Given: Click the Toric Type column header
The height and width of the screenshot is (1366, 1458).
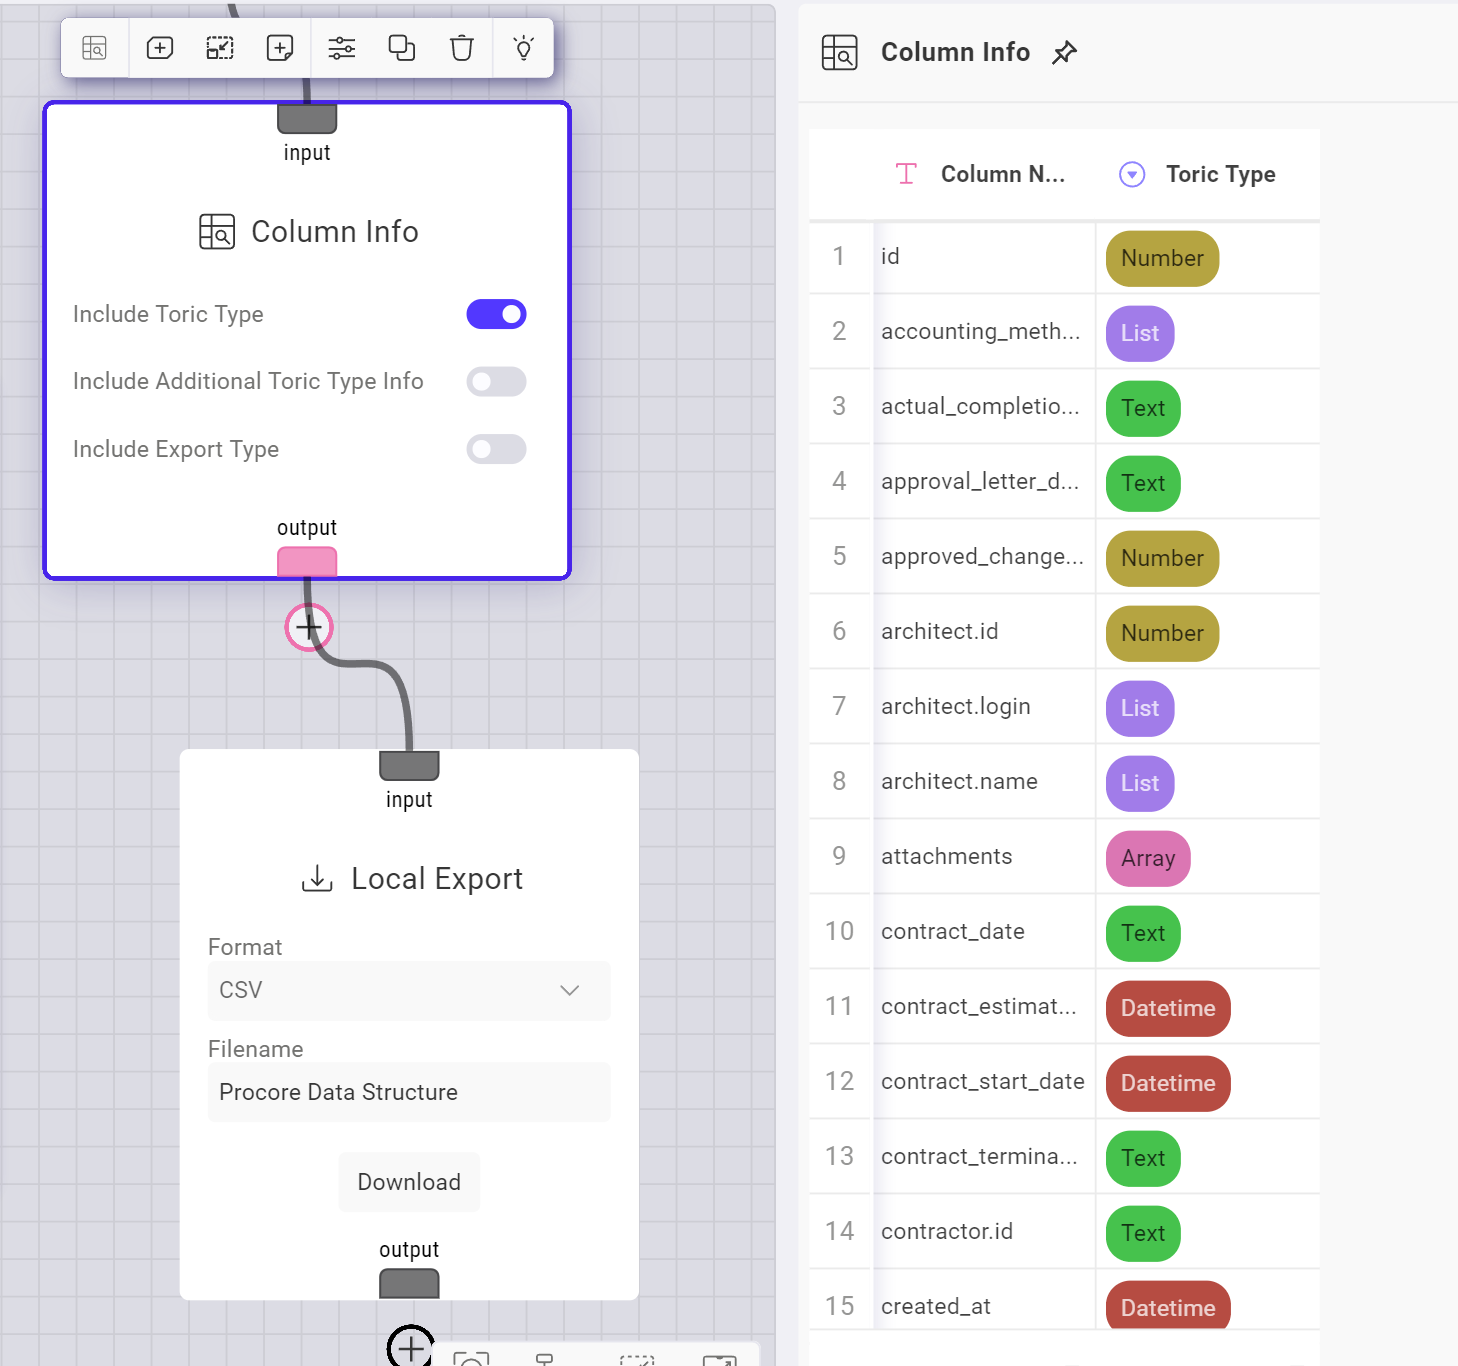Looking at the screenshot, I should tap(1220, 174).
